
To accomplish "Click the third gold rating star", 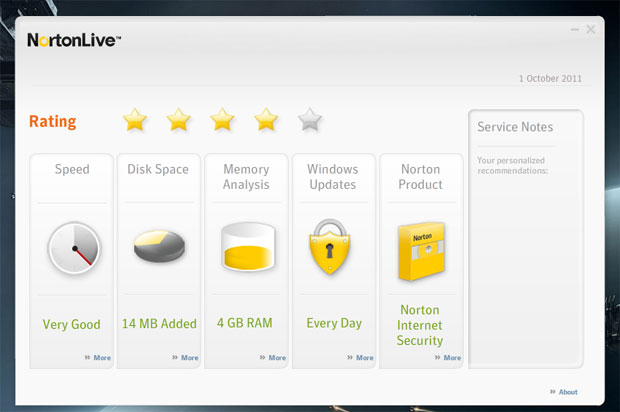I will [x=222, y=119].
